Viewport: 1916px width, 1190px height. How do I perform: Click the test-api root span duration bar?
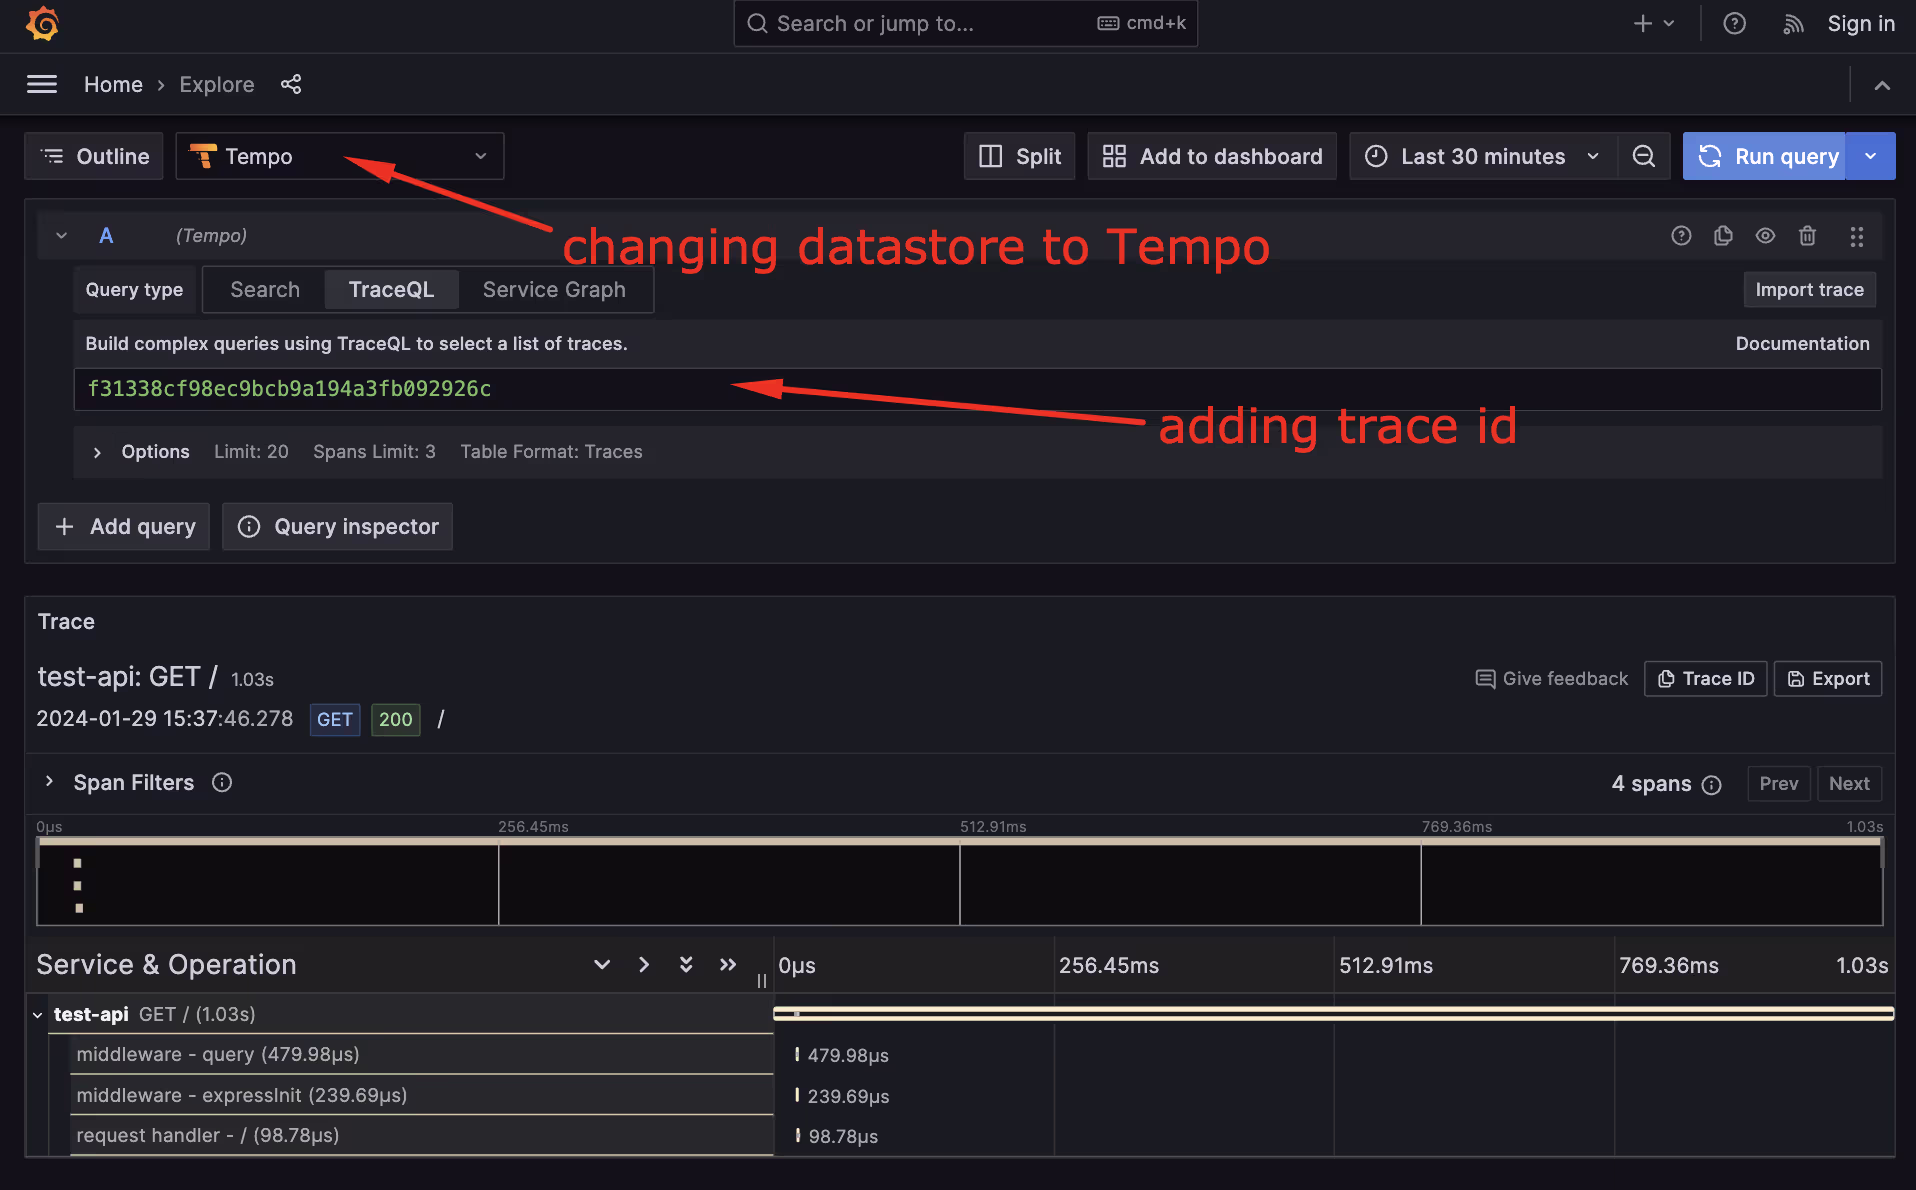1334,1014
